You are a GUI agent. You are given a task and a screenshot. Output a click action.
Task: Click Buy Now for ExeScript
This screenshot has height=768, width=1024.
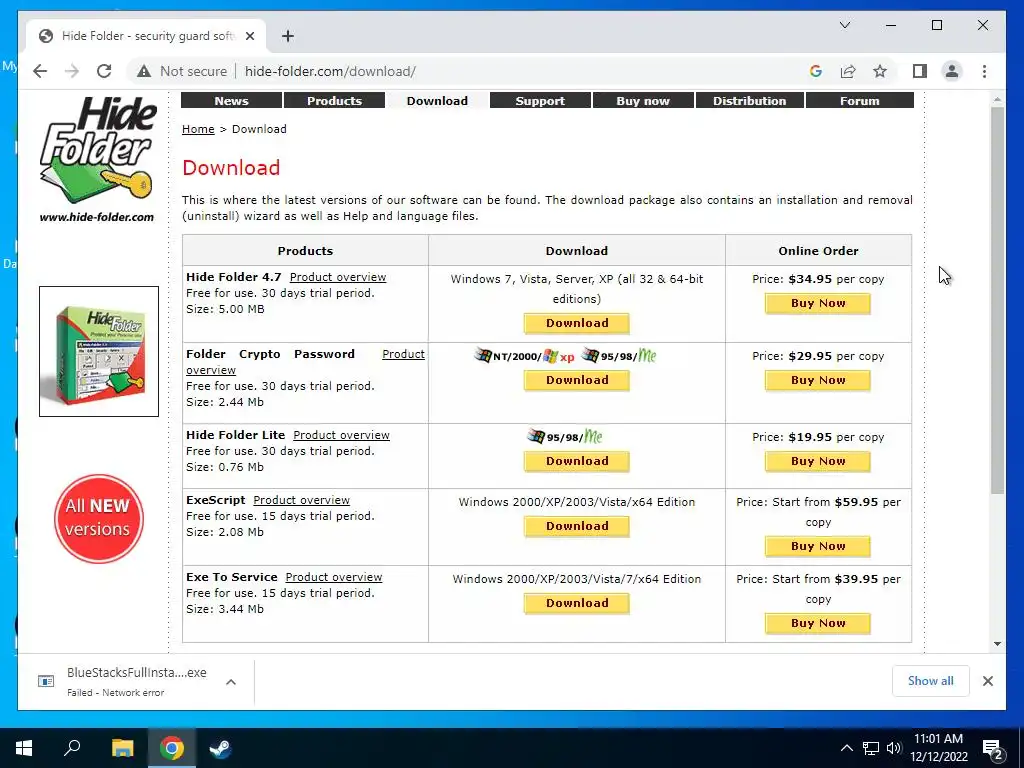point(818,546)
